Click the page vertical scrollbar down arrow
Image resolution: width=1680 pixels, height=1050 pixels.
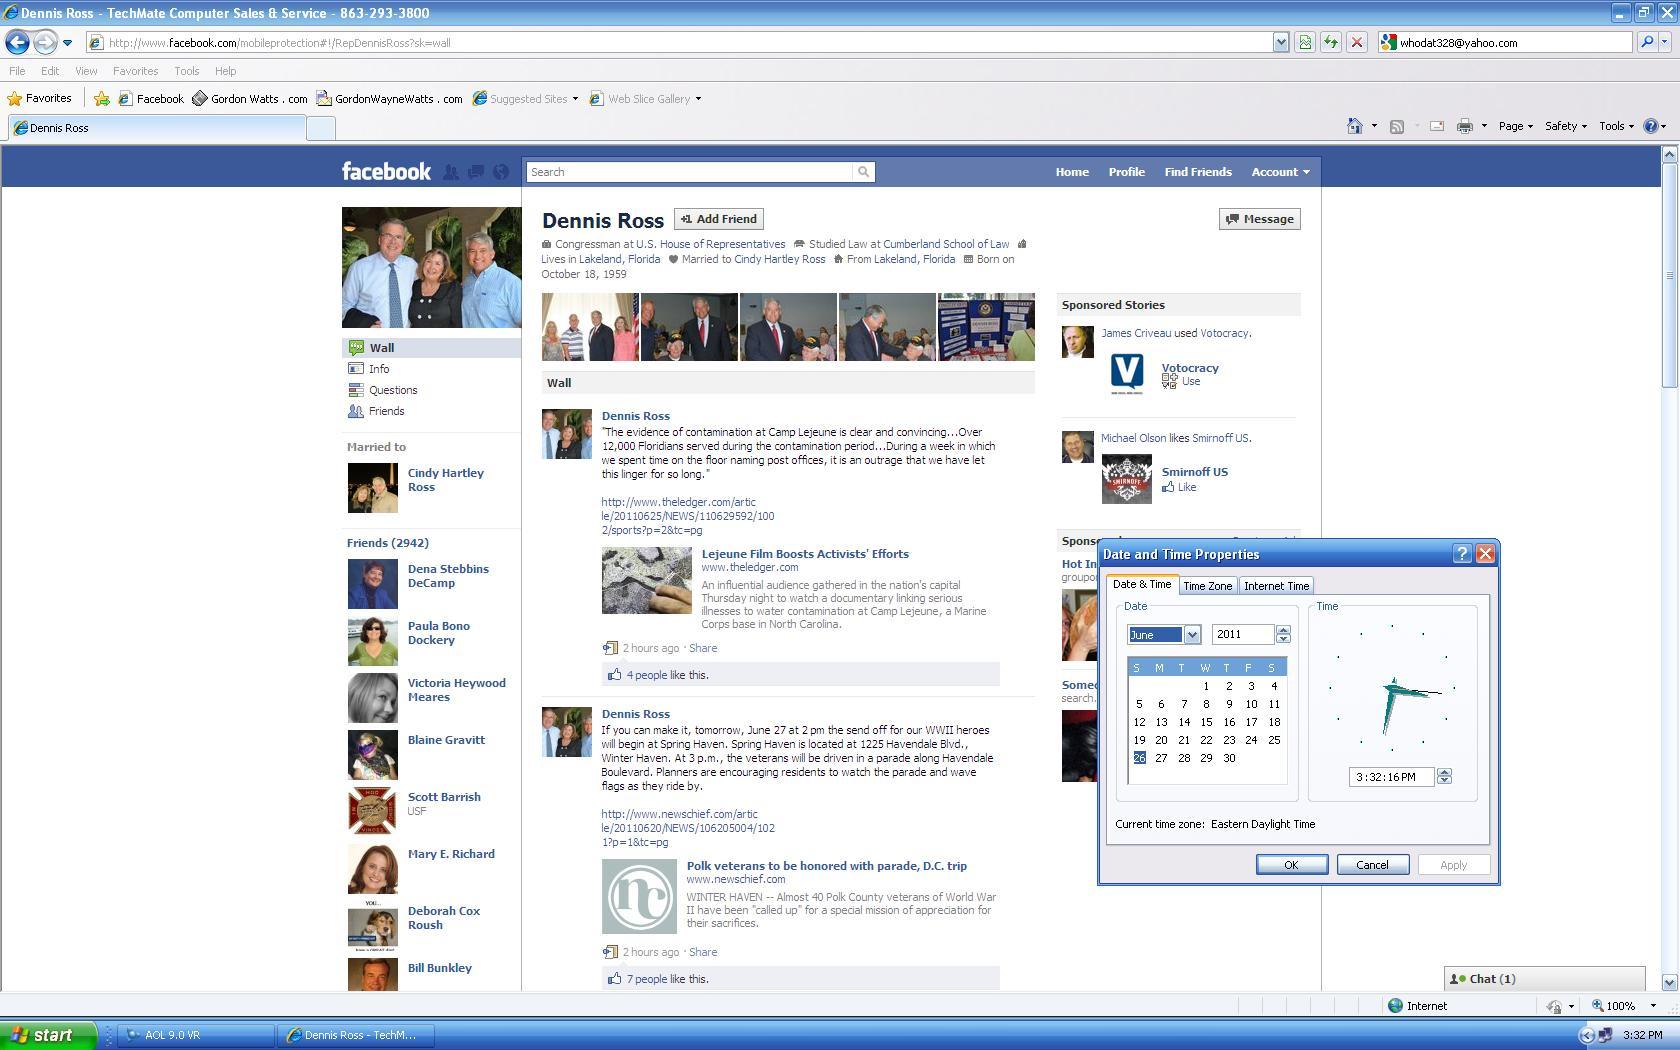[1669, 982]
